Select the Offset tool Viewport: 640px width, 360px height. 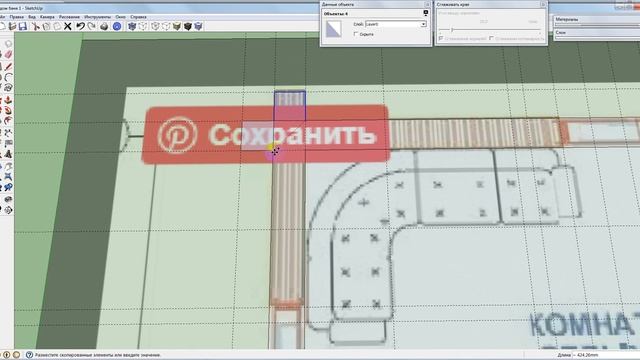8,121
